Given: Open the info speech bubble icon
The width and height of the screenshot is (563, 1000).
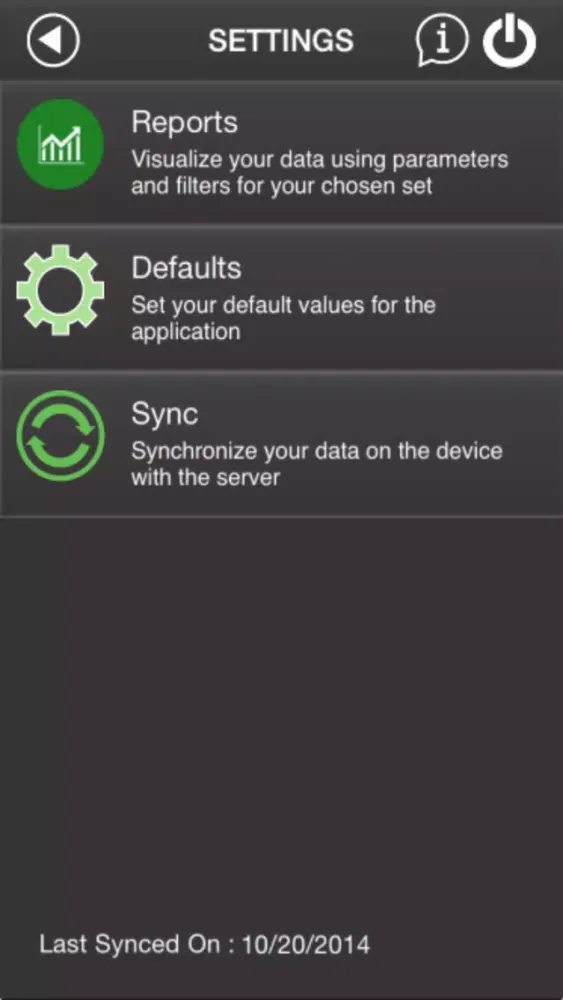Looking at the screenshot, I should point(442,40).
